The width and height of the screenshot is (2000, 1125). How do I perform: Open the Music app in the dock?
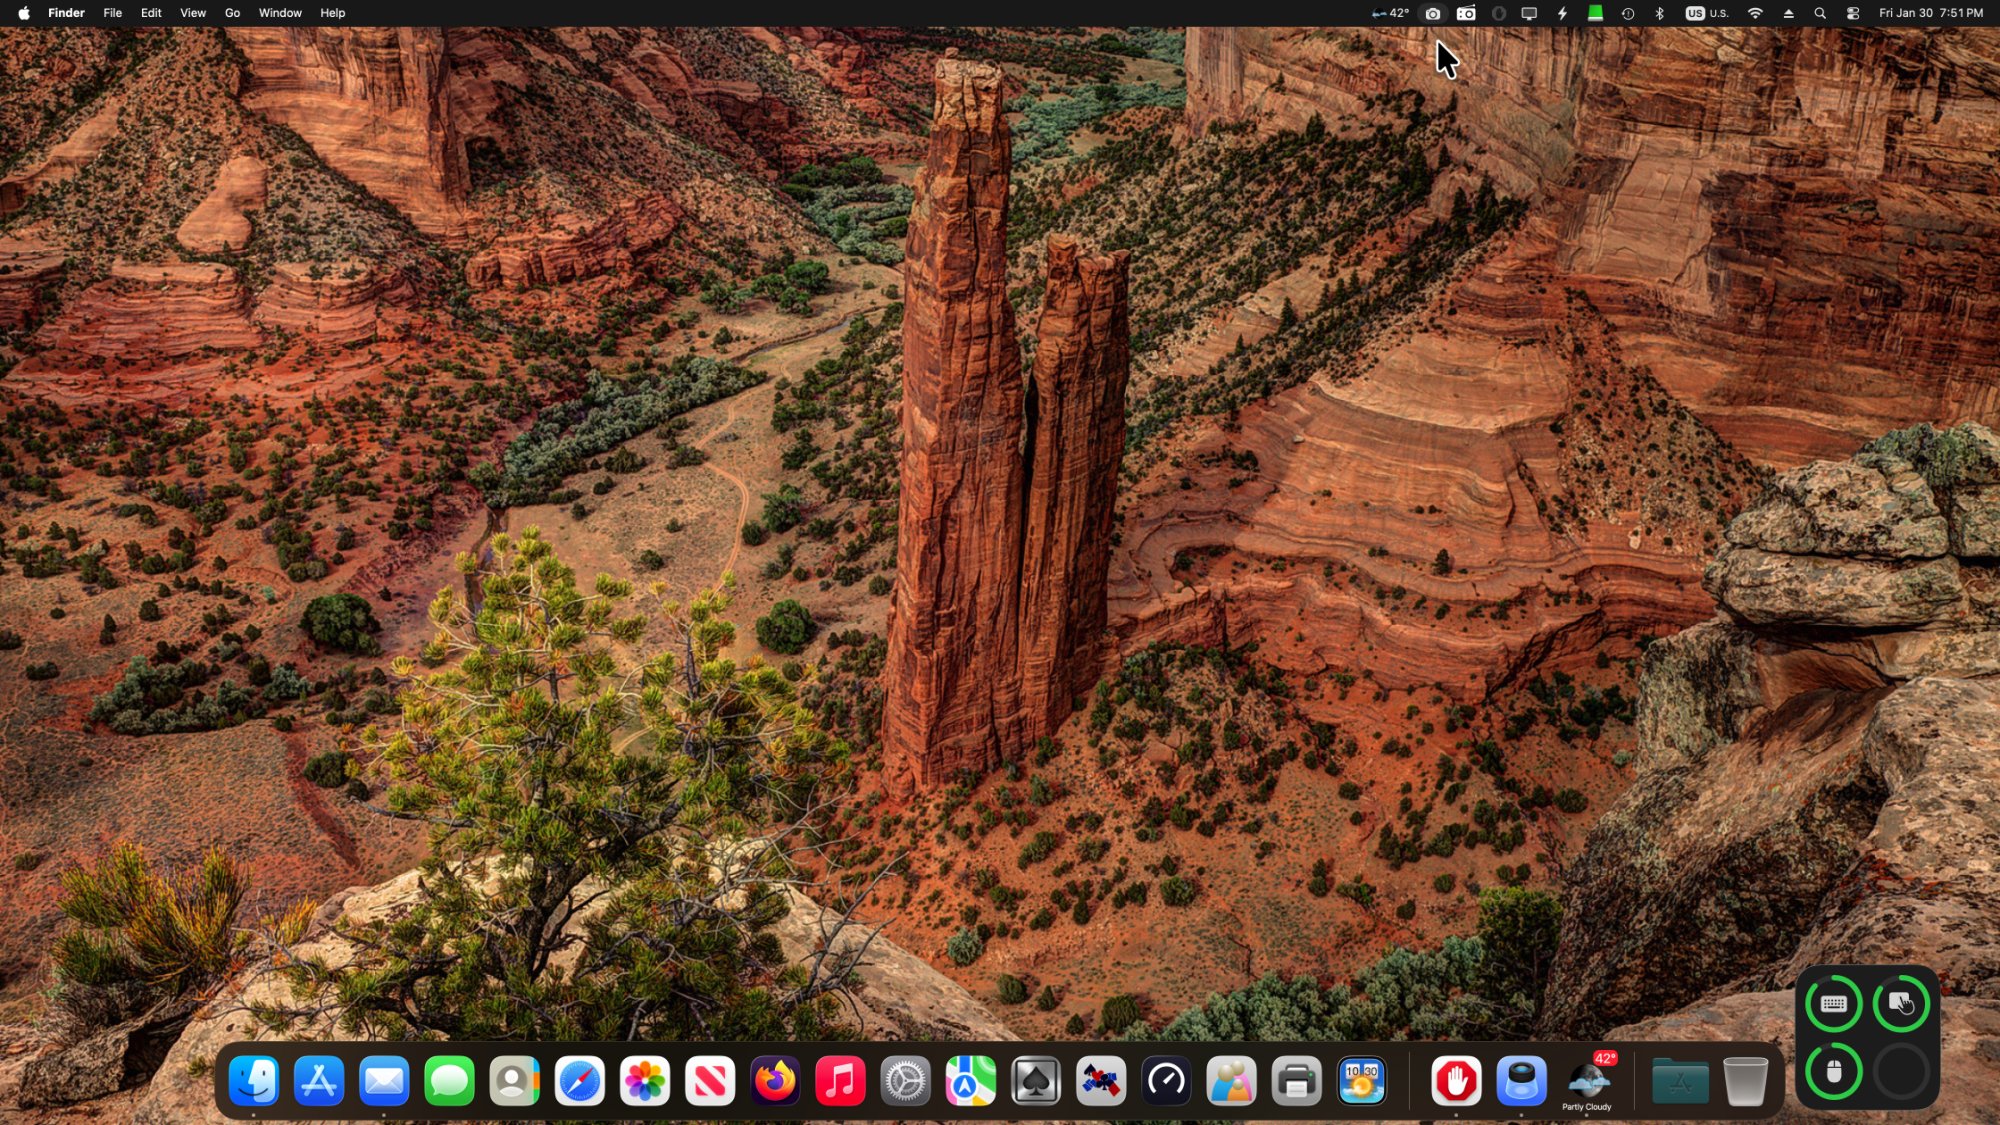pyautogui.click(x=840, y=1081)
